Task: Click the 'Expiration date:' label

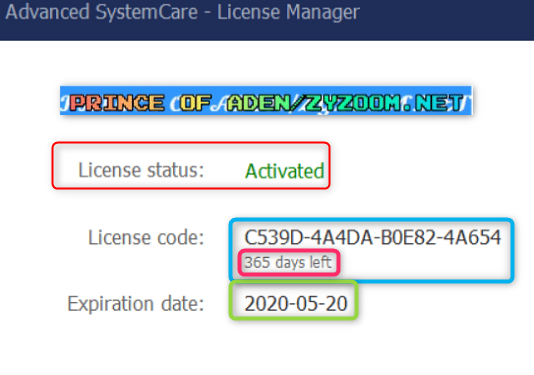Action: (136, 303)
